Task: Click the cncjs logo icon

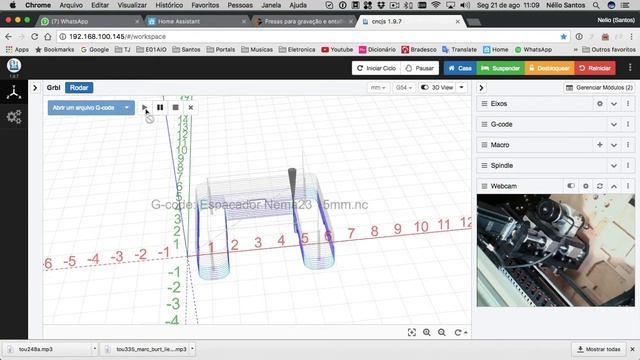Action: point(14,66)
